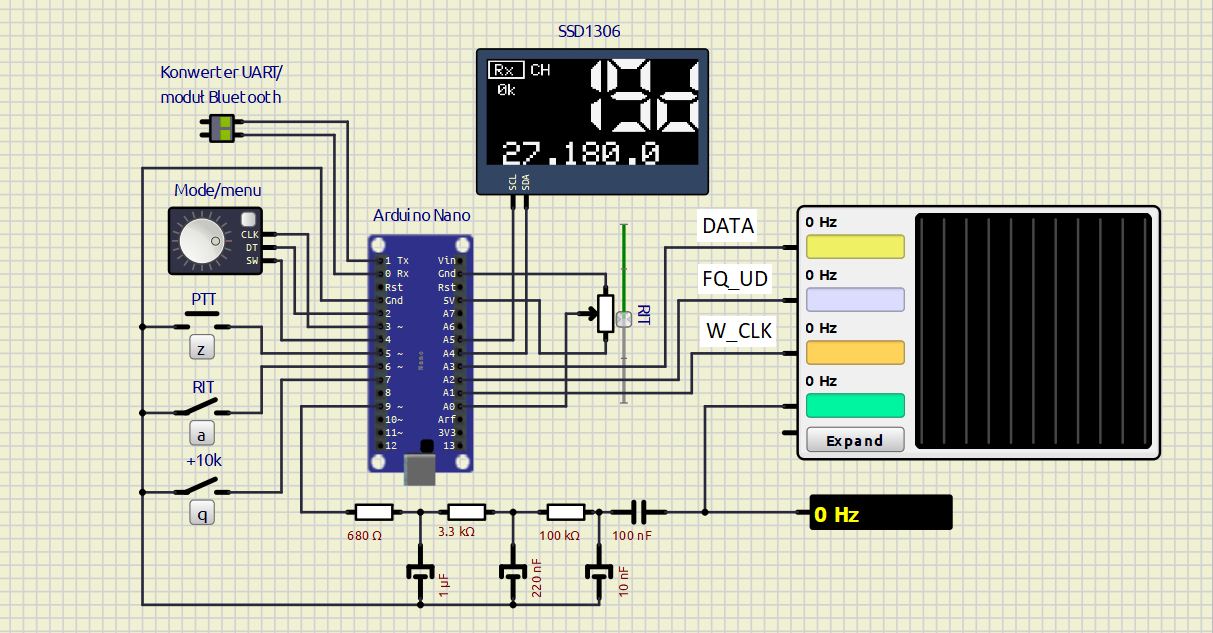The image size is (1213, 633).
Task: Click the +10k label text
Action: [x=203, y=462]
